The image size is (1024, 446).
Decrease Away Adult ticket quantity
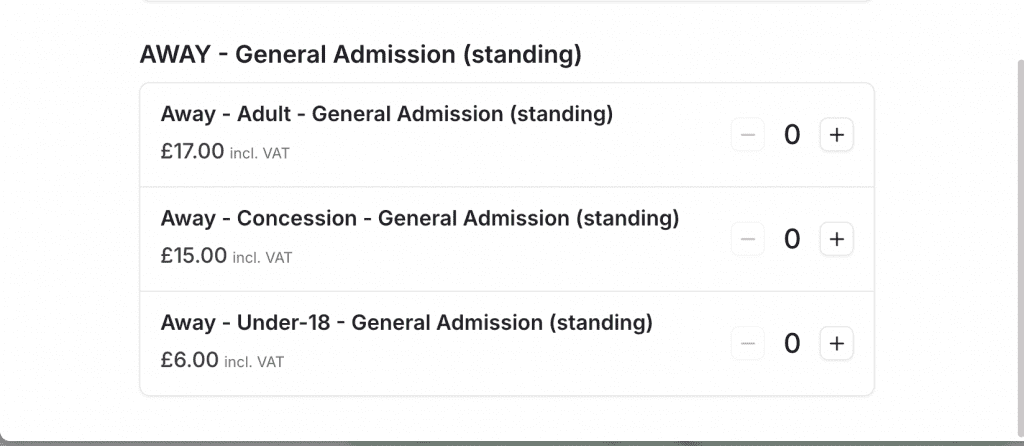coord(747,134)
